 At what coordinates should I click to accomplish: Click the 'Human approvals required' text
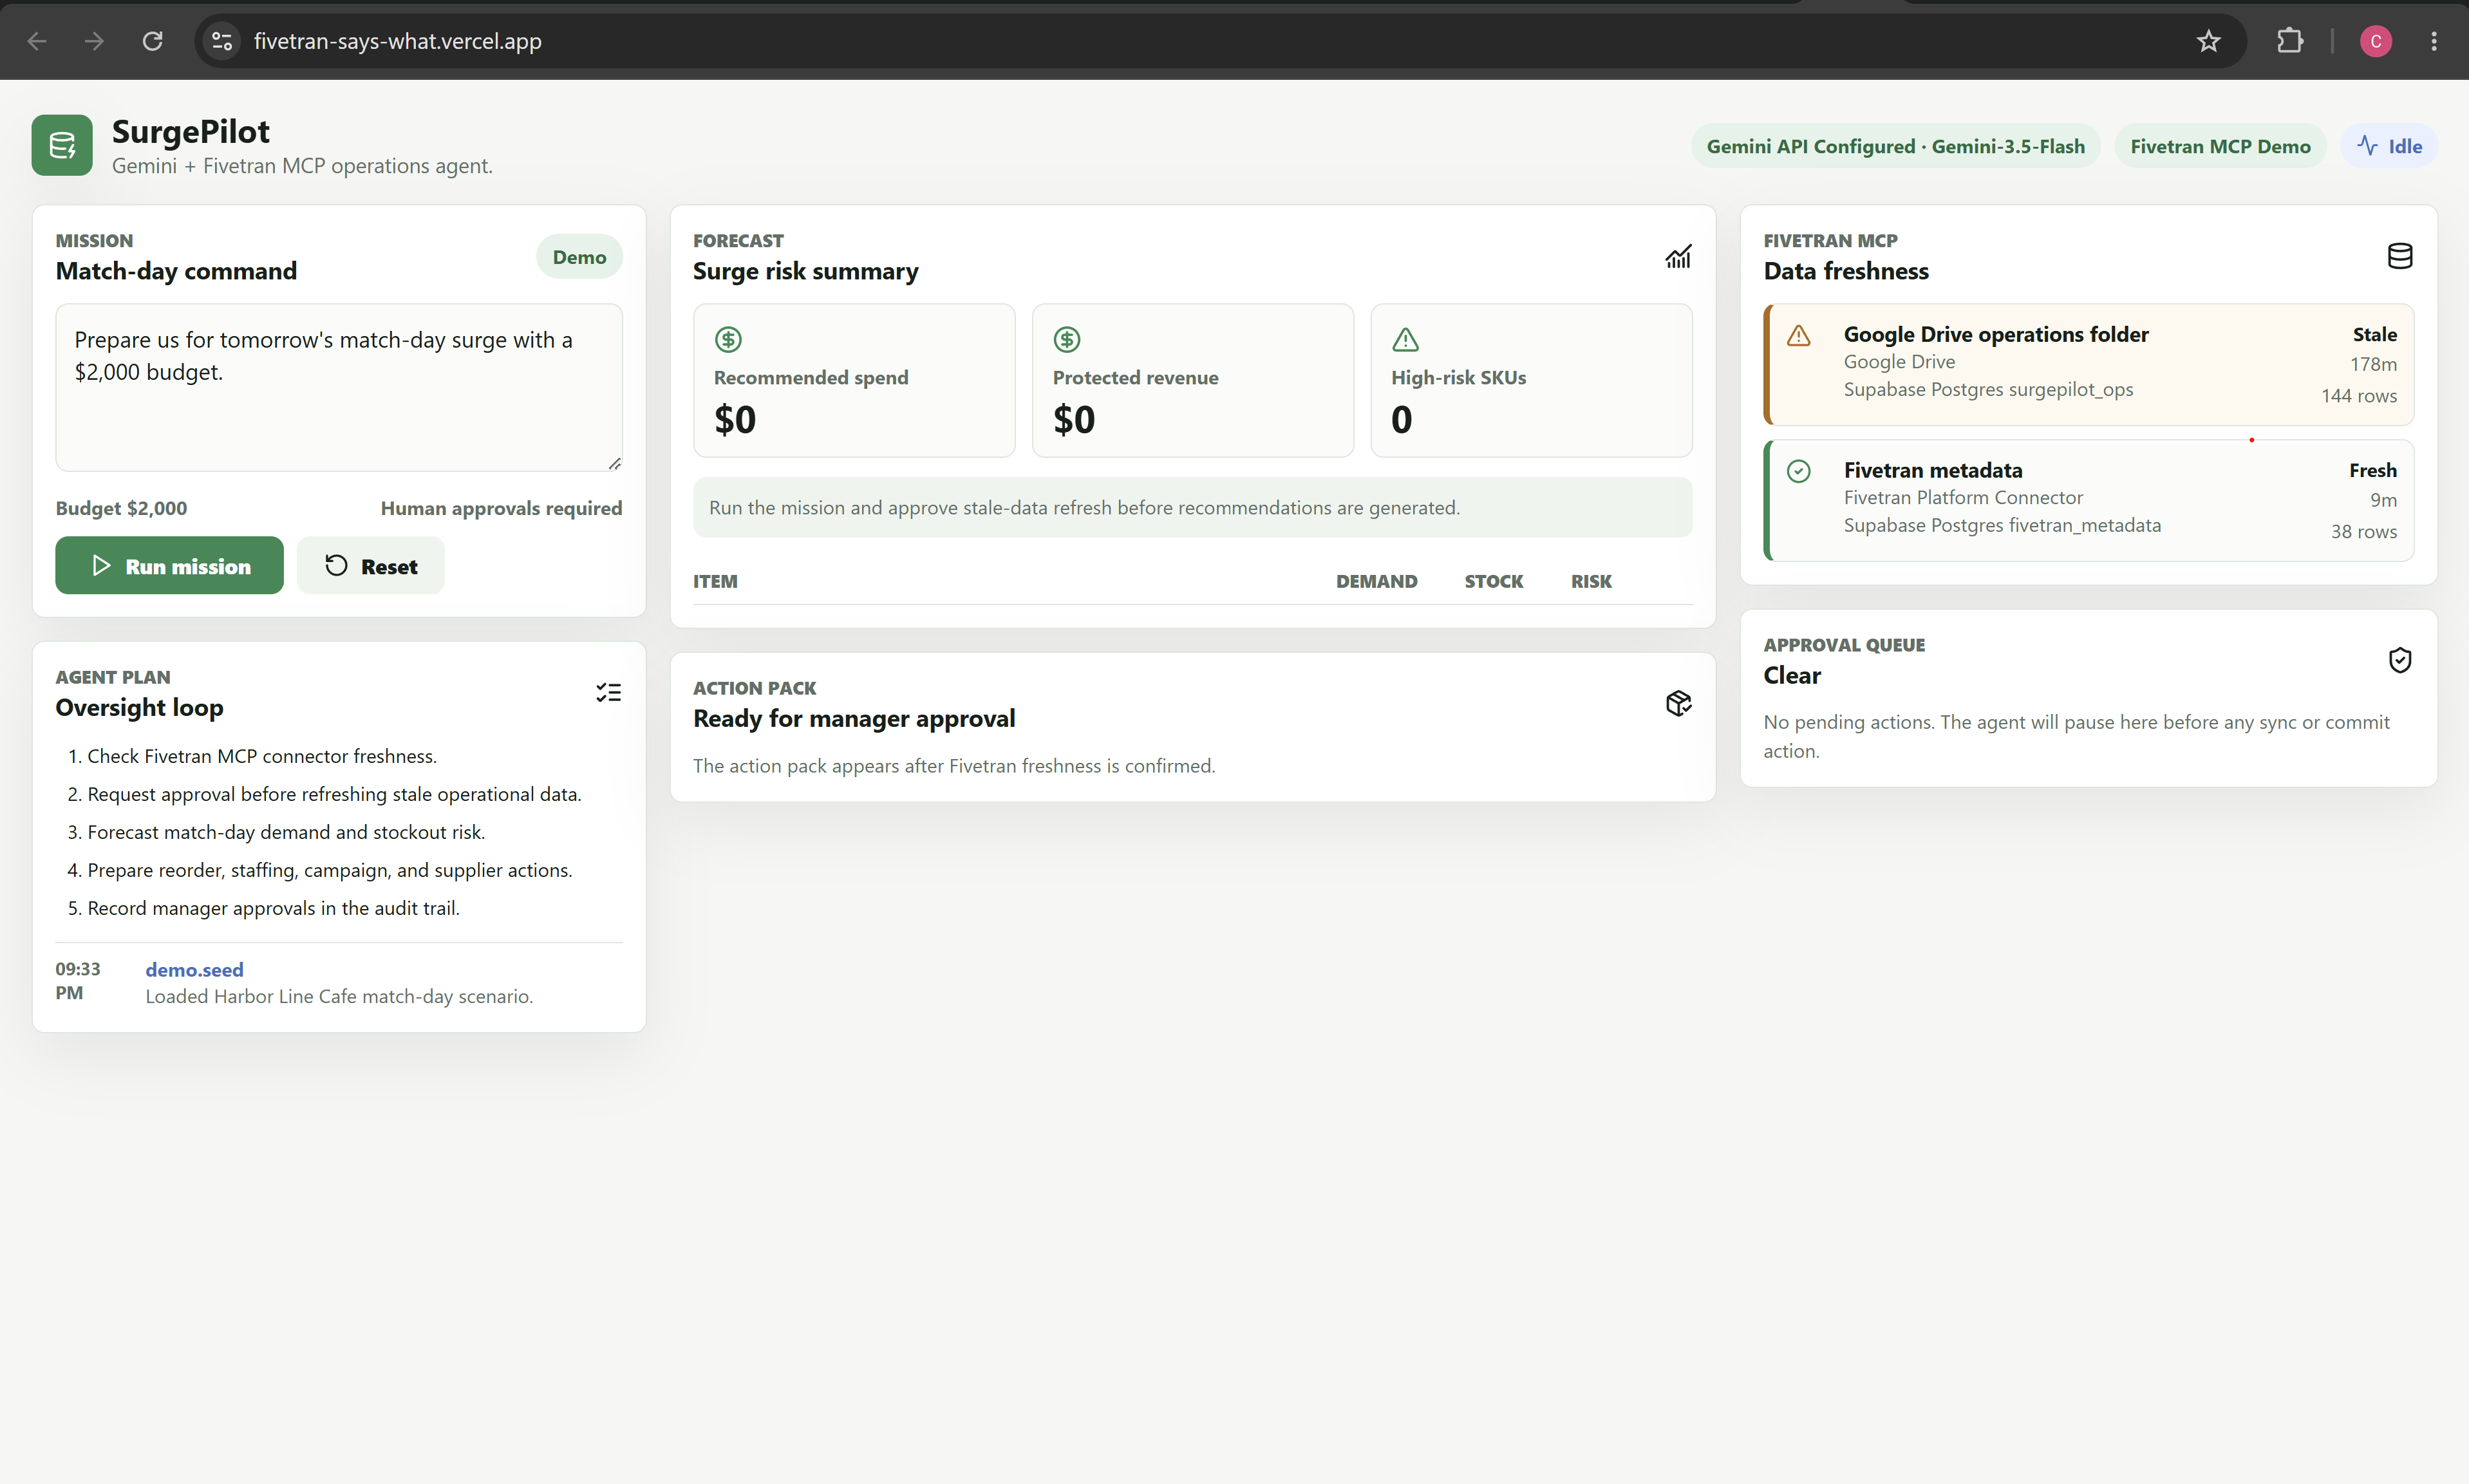pos(501,508)
